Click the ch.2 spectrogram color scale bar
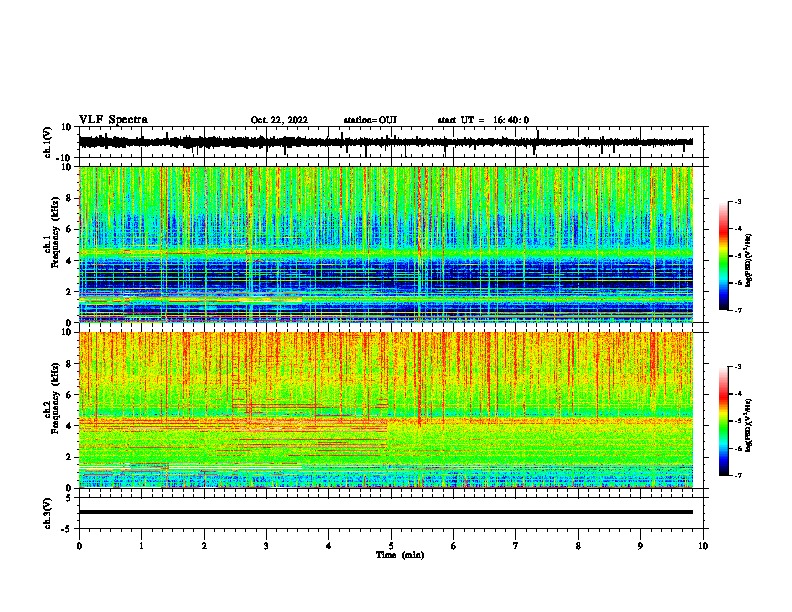 [x=724, y=421]
